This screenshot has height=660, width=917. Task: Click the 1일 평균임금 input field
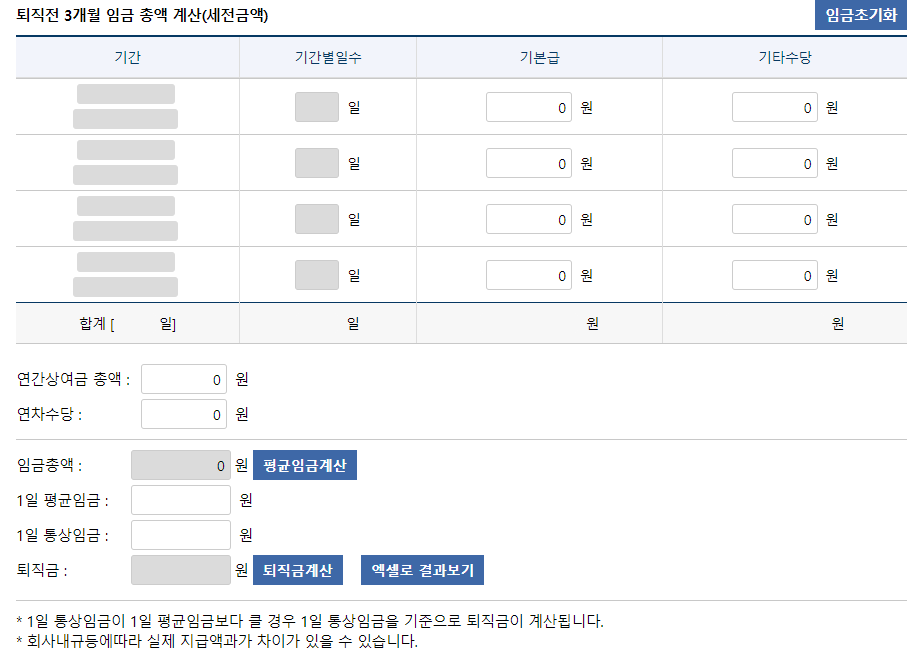tap(181, 500)
